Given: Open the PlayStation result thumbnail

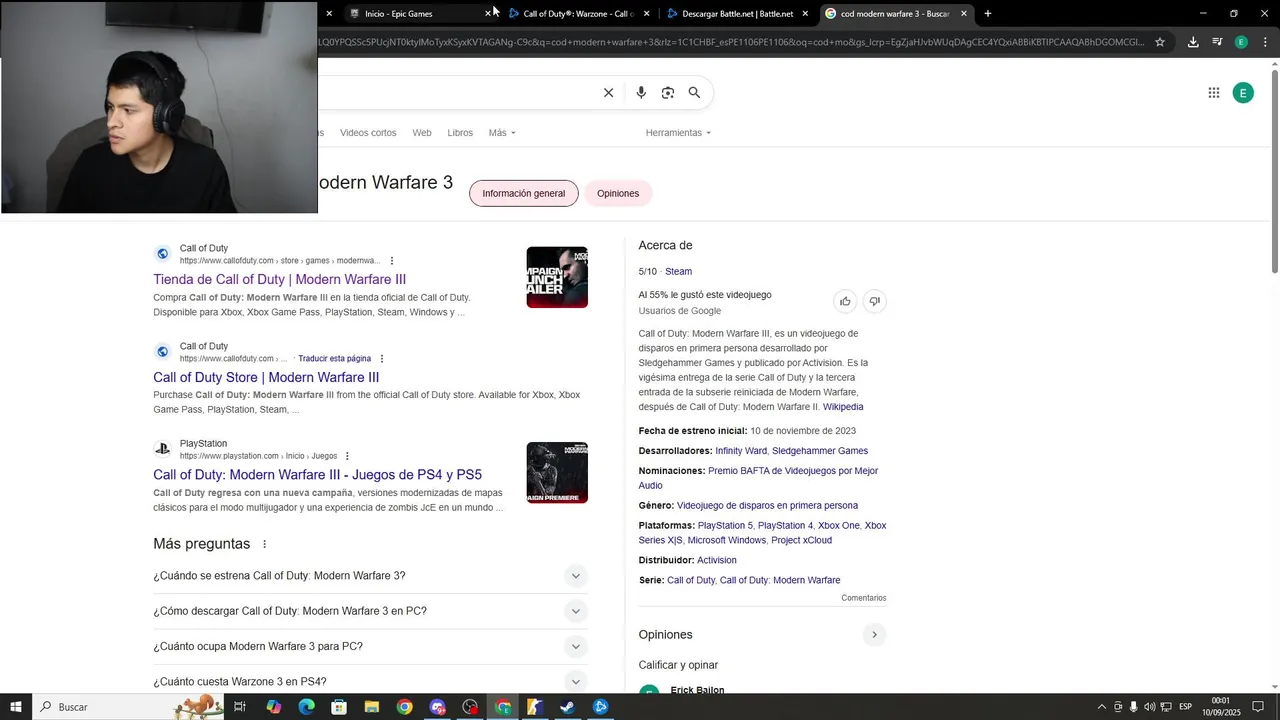Looking at the screenshot, I should (557, 473).
